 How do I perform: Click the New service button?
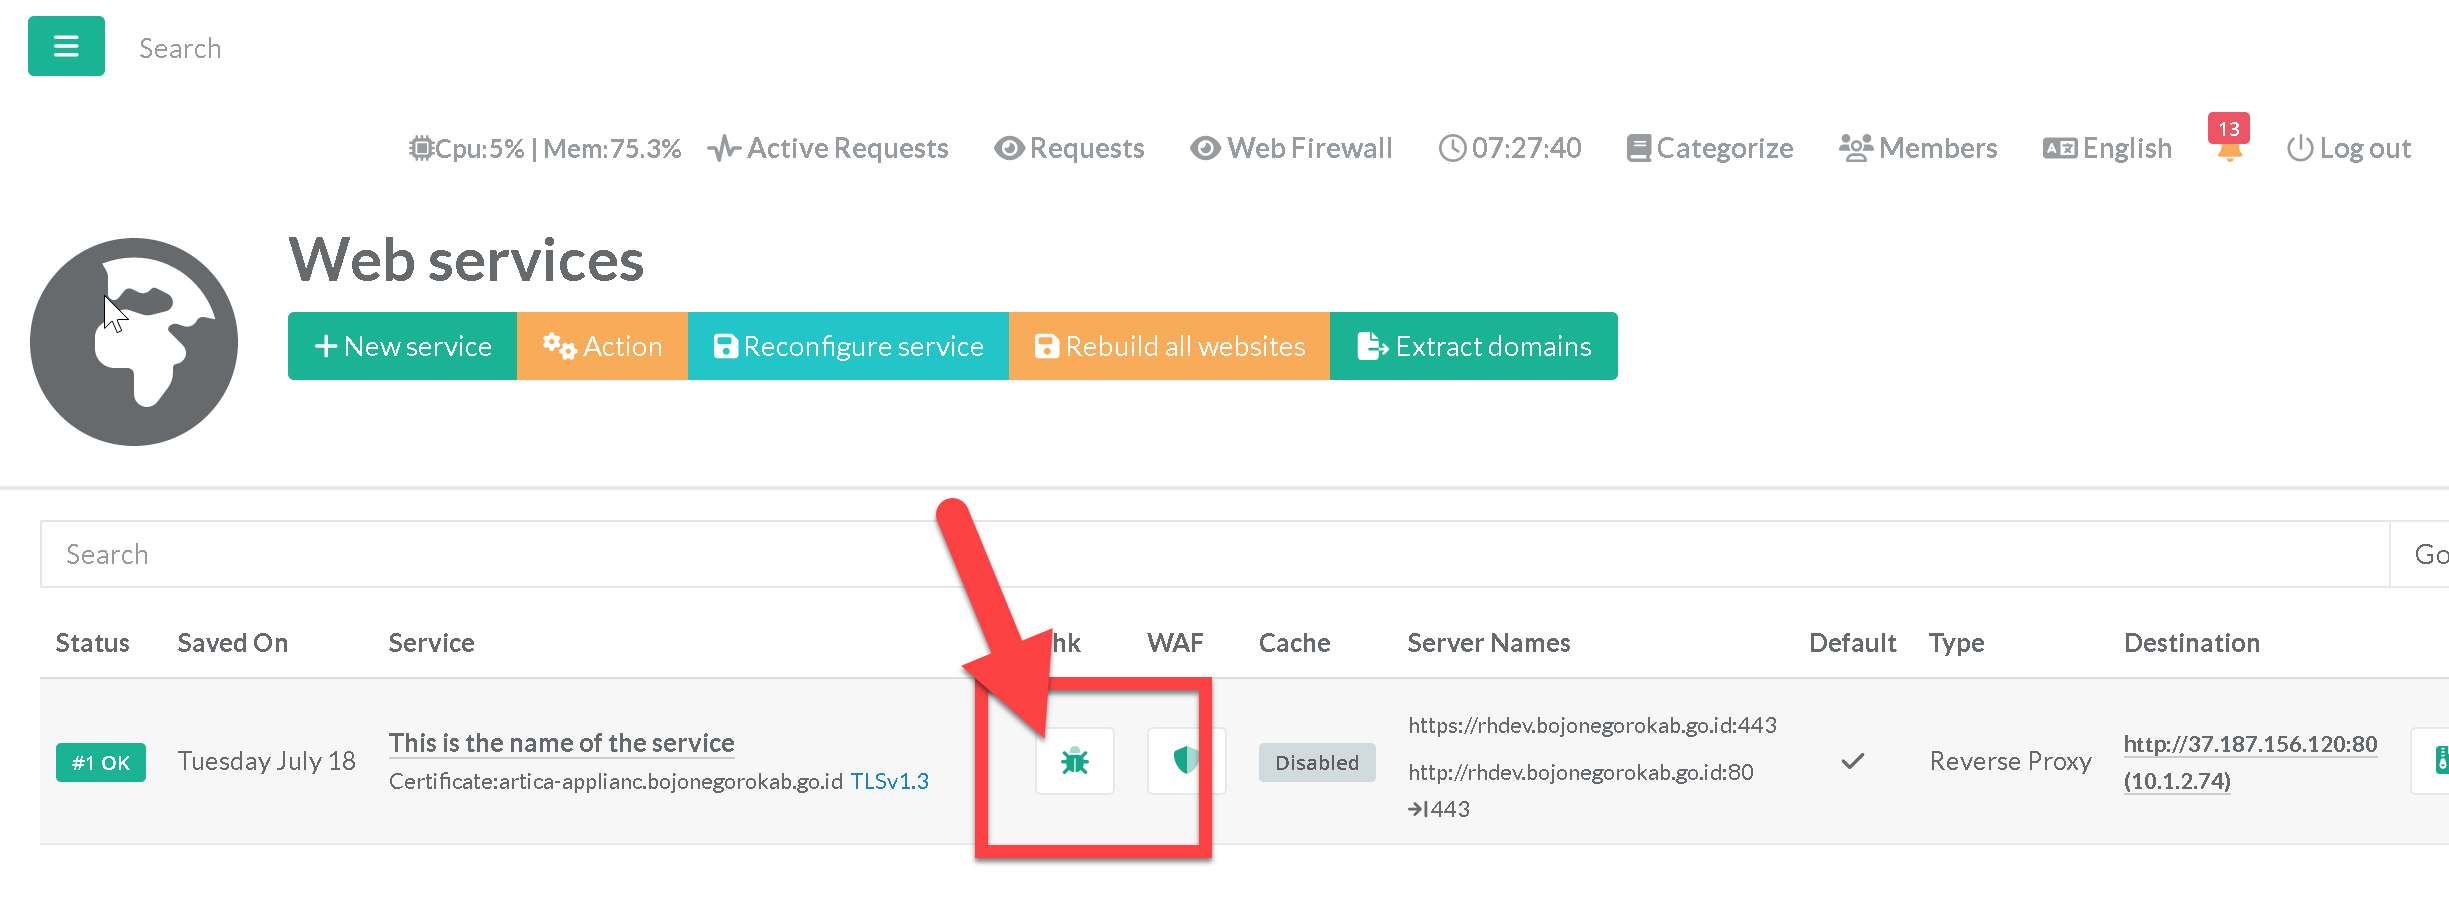click(402, 346)
